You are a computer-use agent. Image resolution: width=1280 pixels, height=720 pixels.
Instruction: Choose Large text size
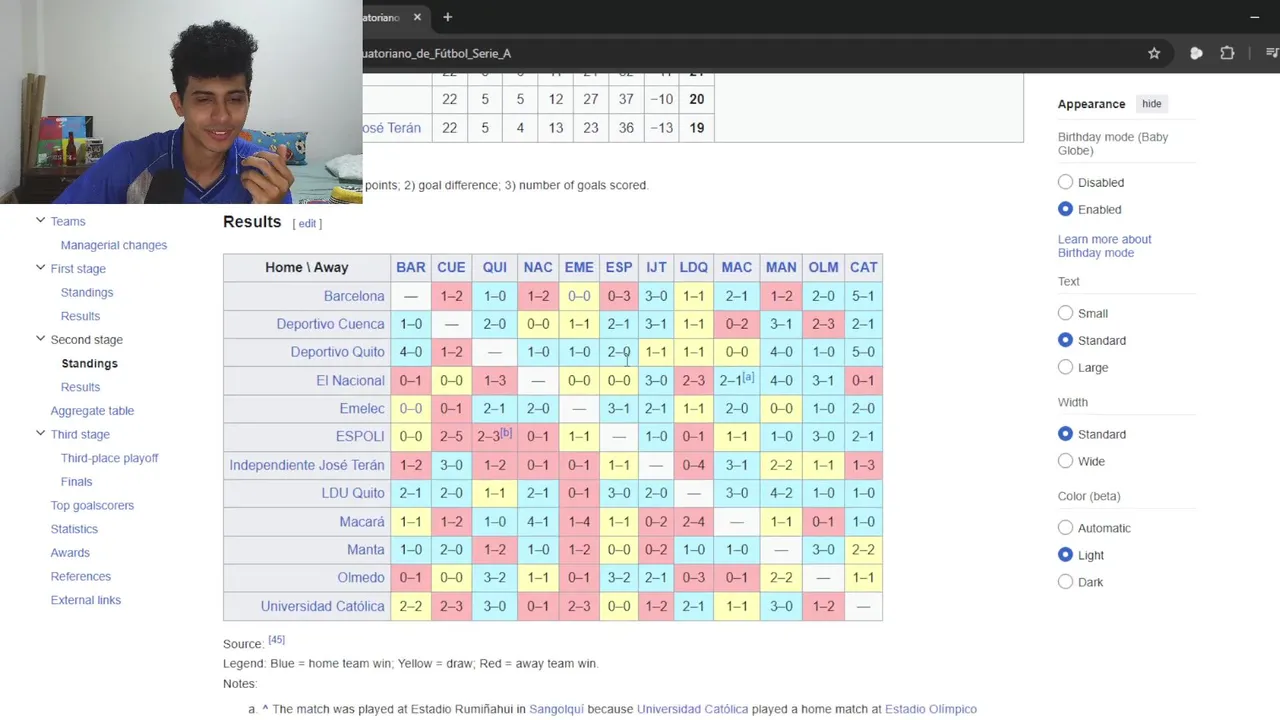click(1065, 367)
